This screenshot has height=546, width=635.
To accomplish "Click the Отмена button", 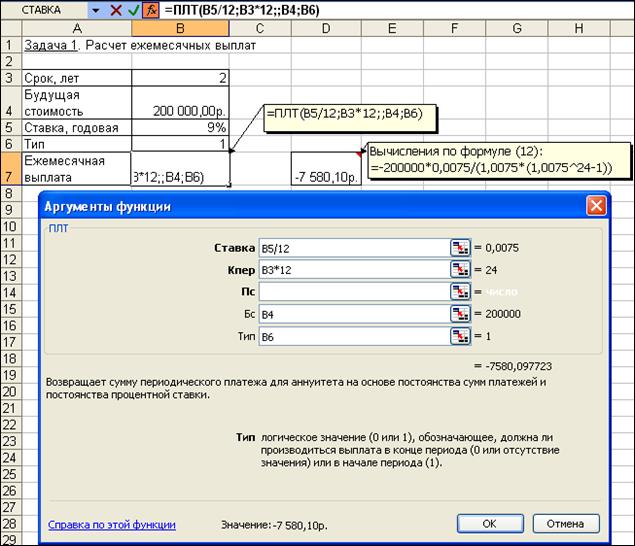I will pos(566,523).
